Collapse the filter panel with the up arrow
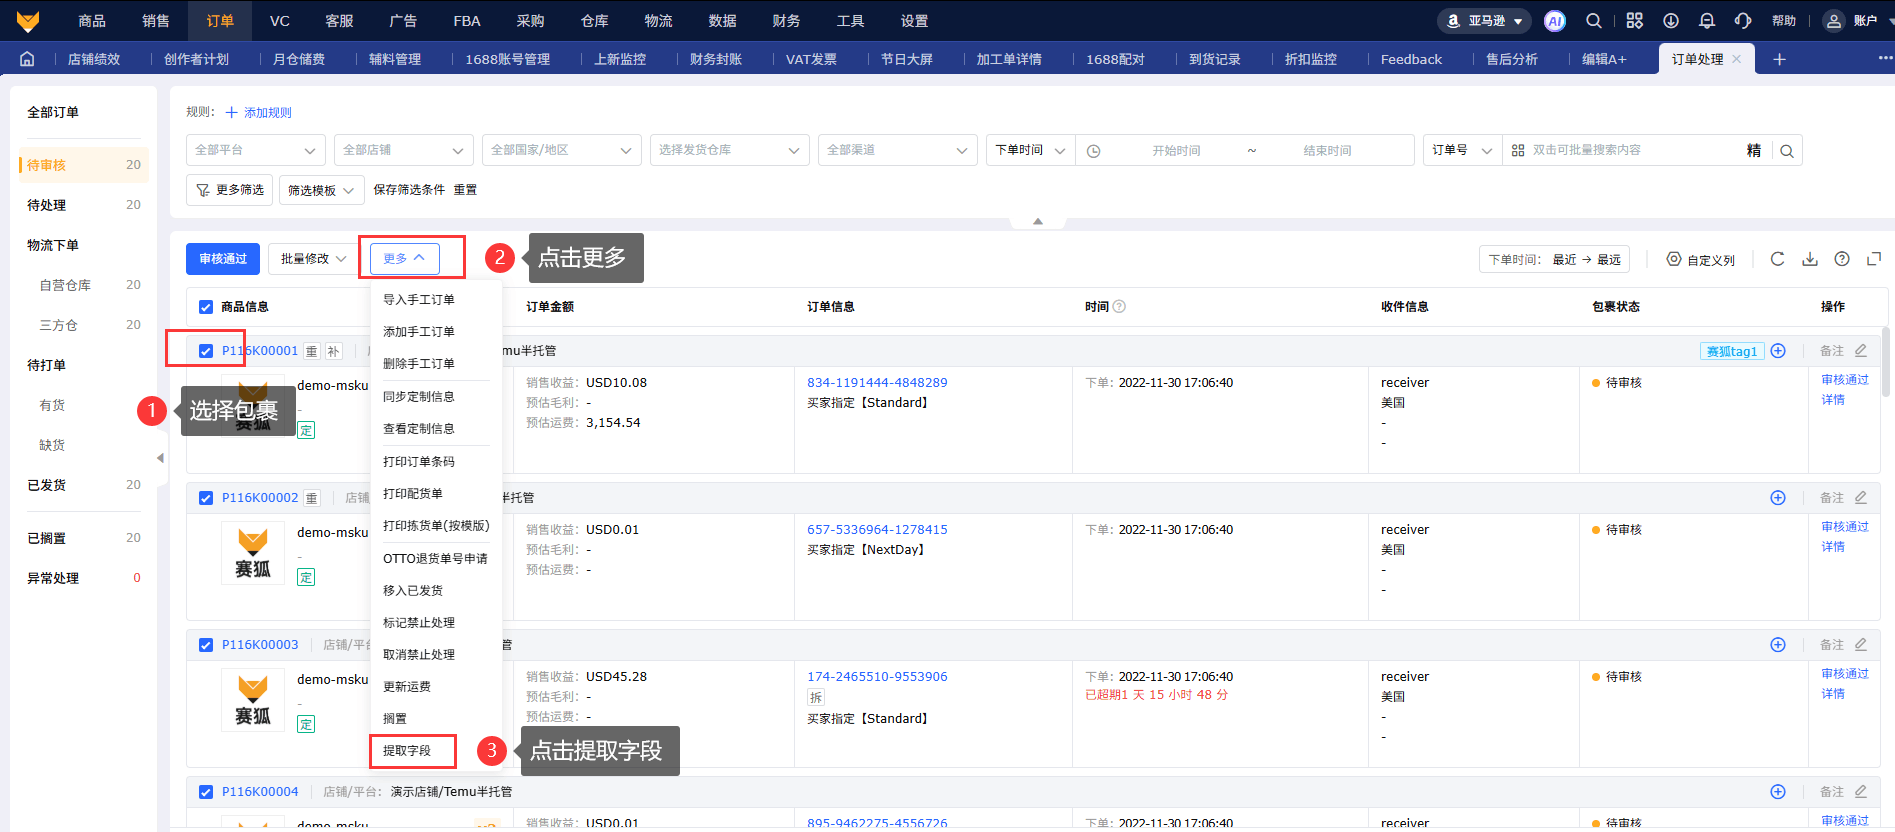 (x=1038, y=221)
